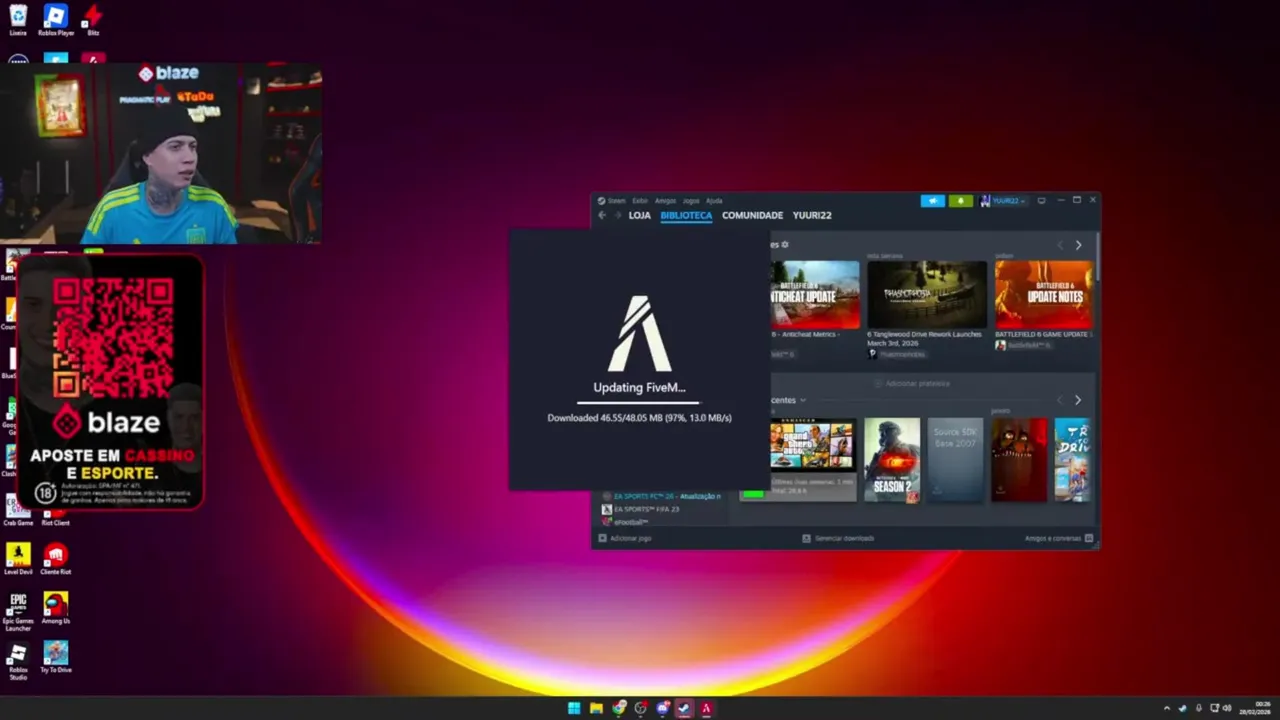Go forward using Steam's forward arrow
The height and width of the screenshot is (720, 1280).
[x=617, y=215]
